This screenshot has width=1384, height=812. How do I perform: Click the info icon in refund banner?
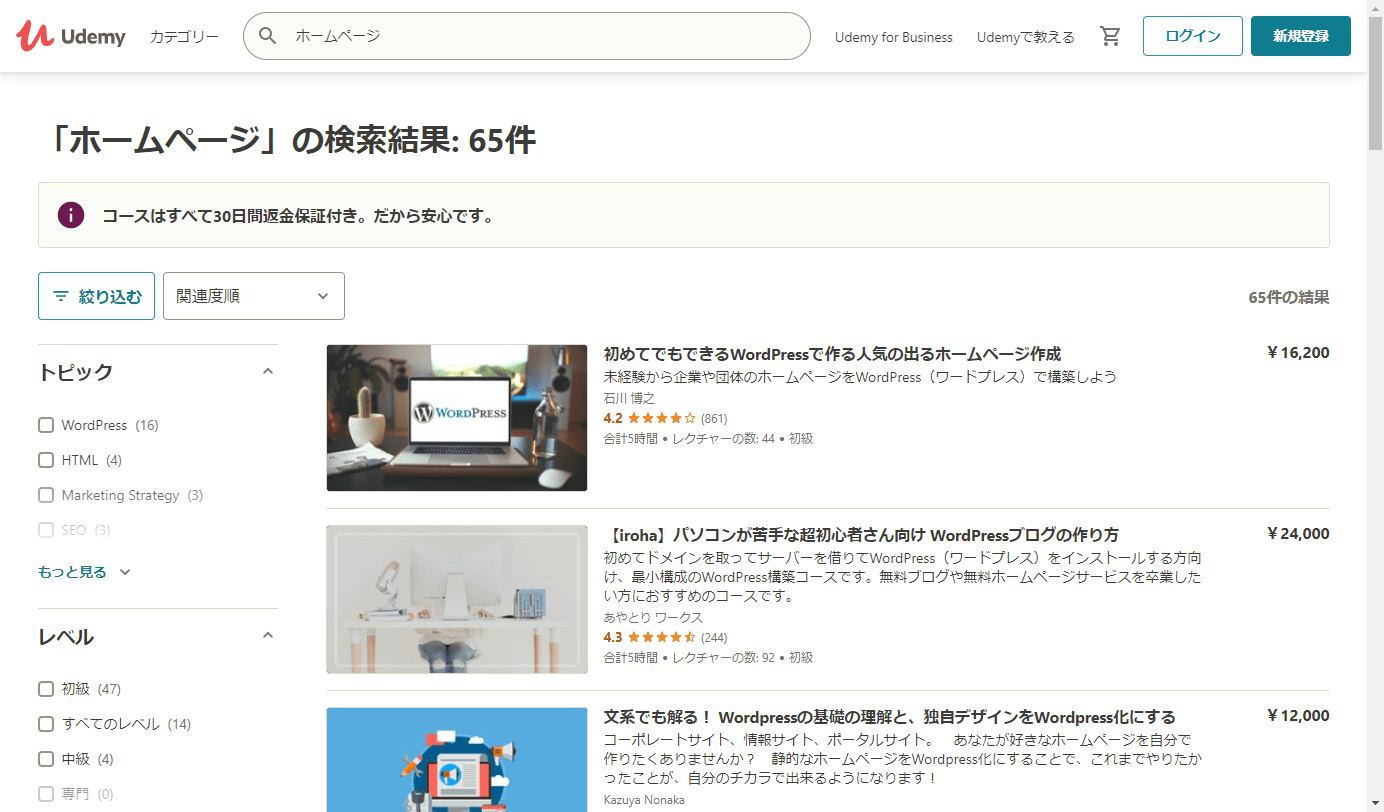[x=71, y=215]
